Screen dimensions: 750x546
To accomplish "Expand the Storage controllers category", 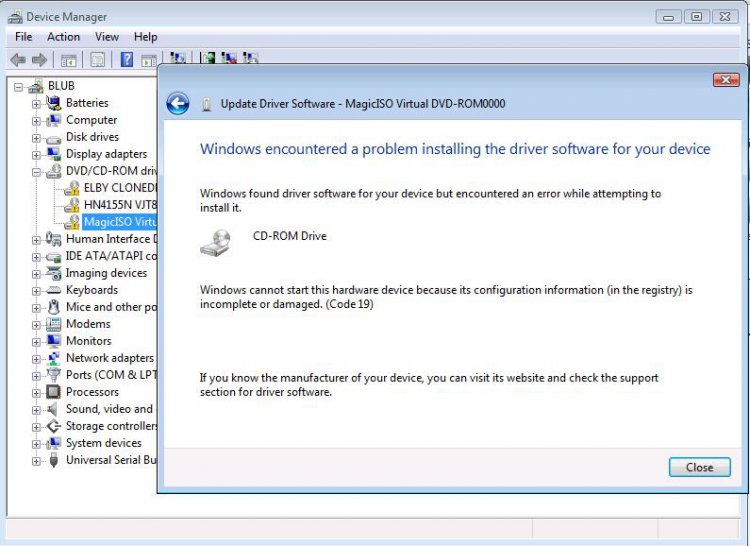I will 36,427.
